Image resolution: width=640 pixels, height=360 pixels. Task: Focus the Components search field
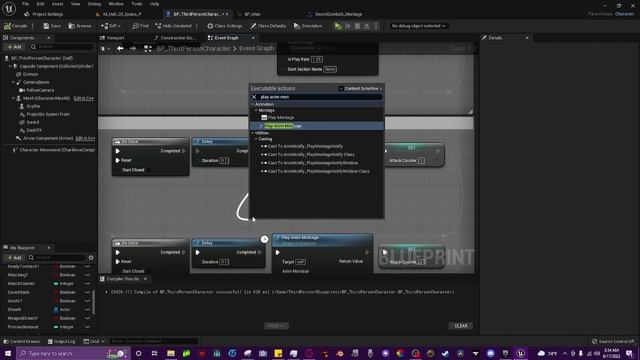[x=62, y=47]
